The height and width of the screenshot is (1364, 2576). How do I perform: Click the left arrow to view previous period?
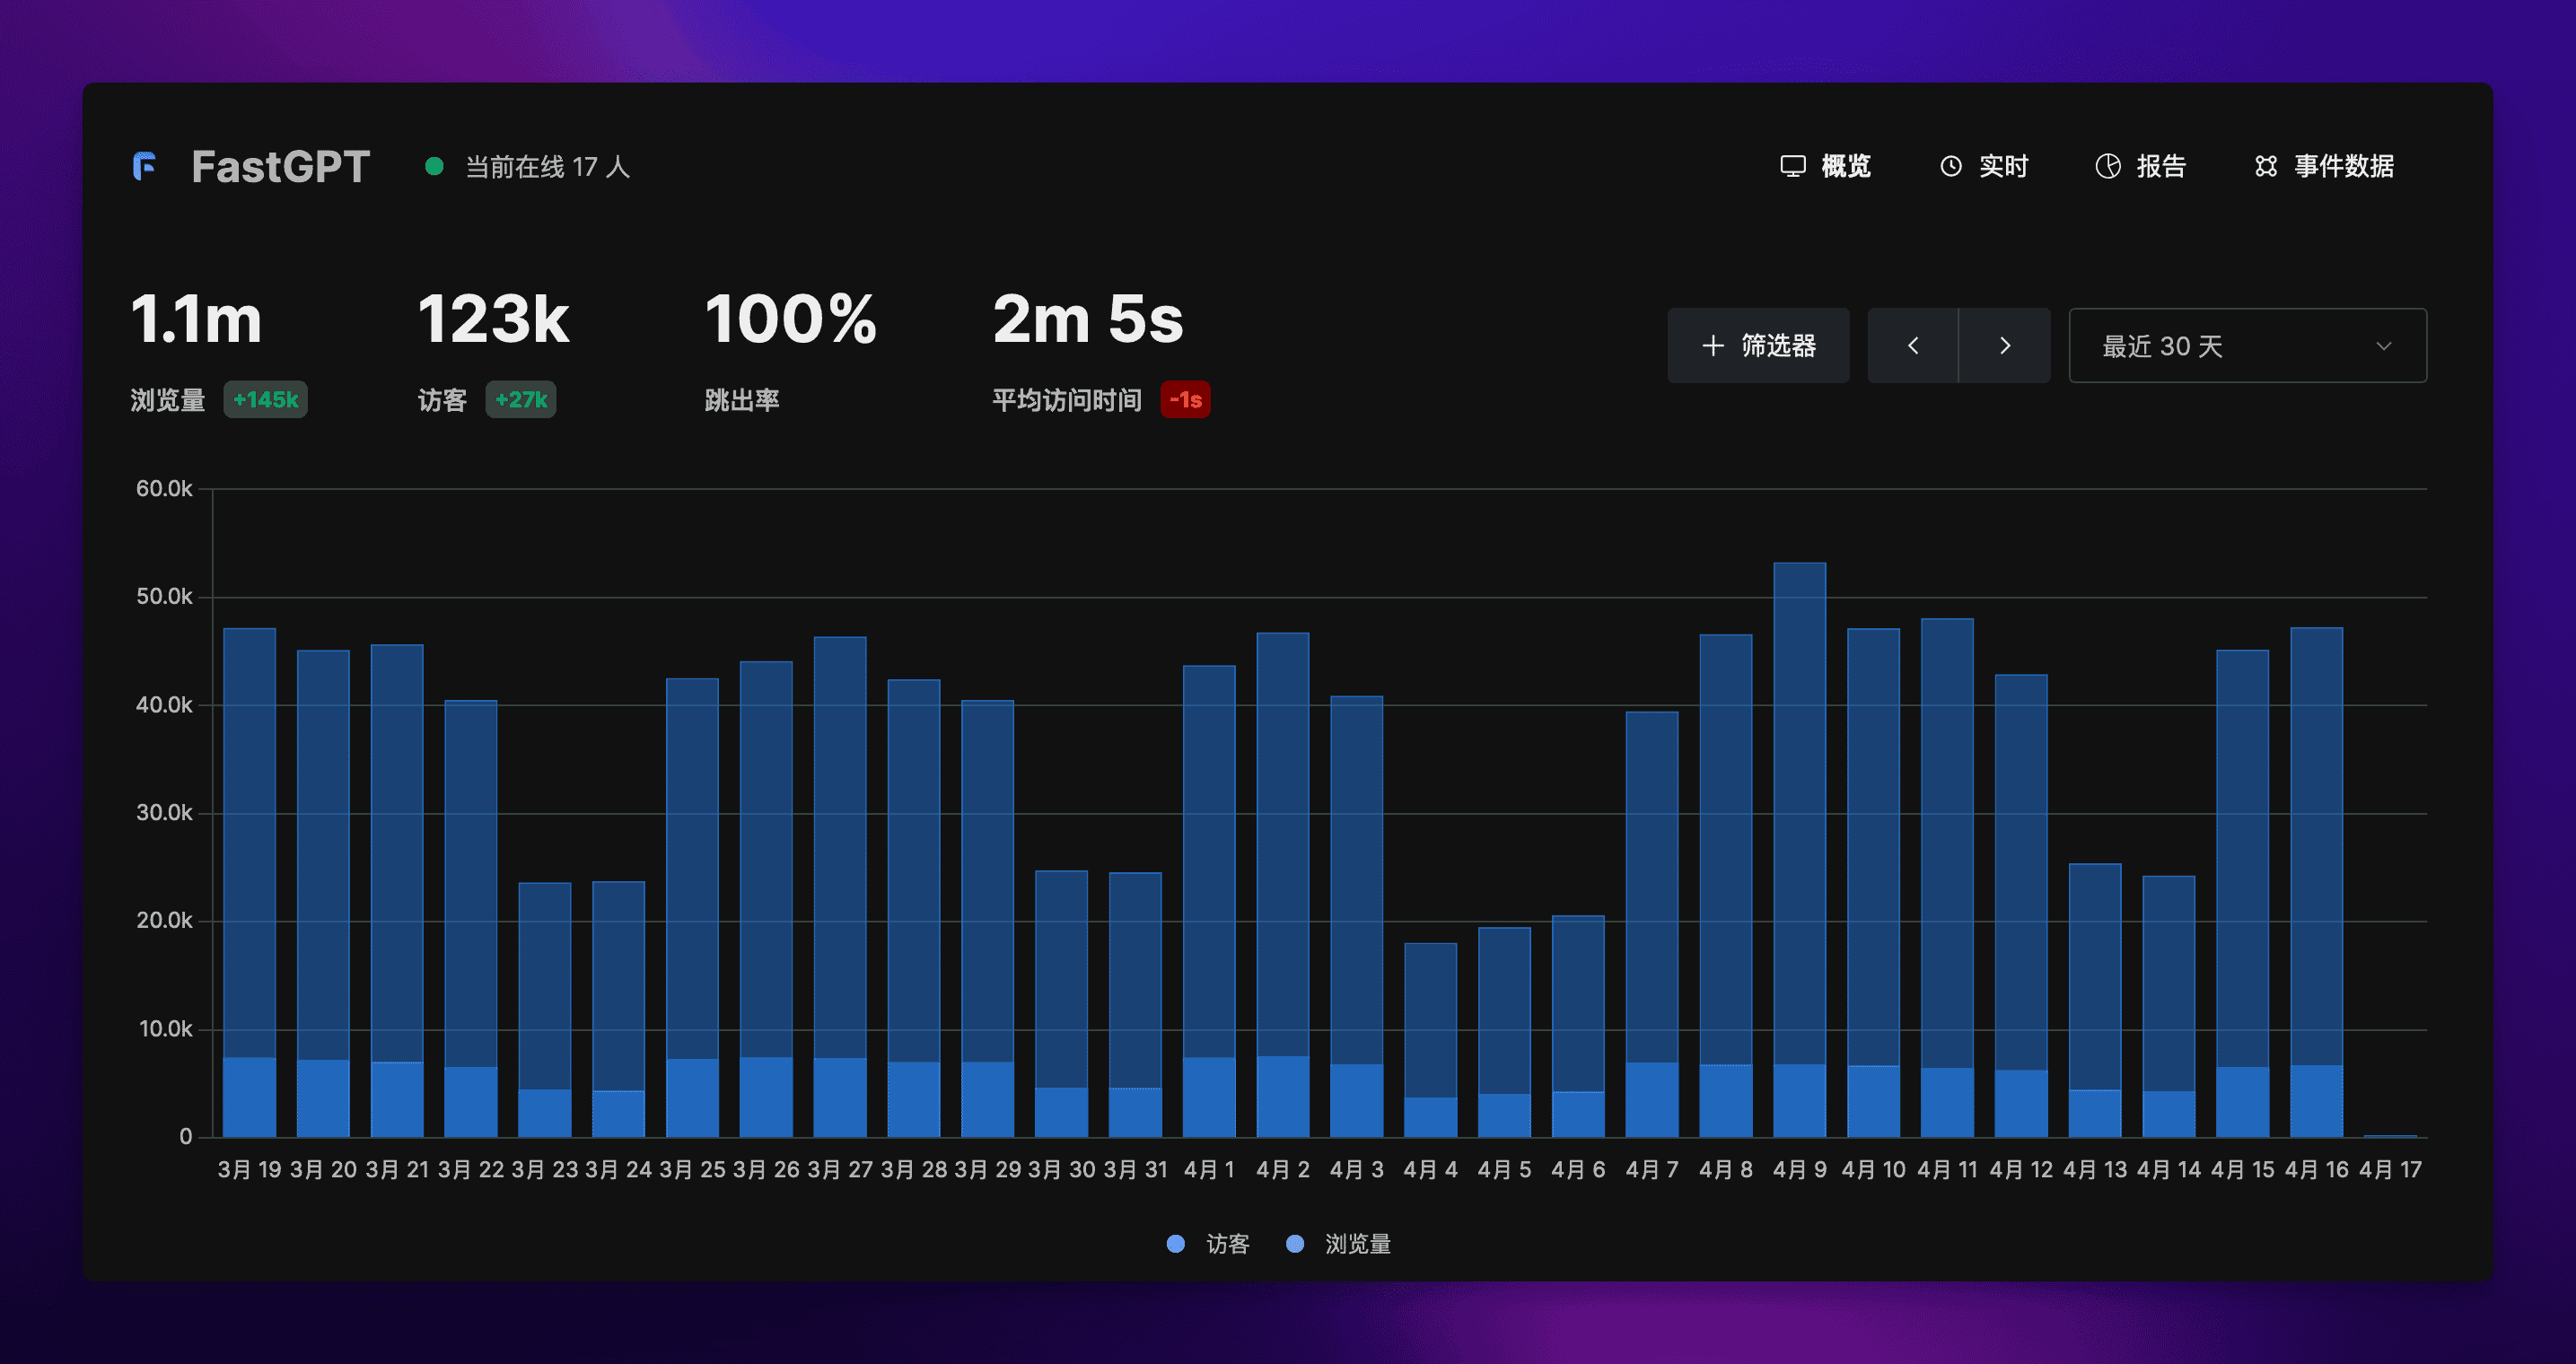[1913, 345]
